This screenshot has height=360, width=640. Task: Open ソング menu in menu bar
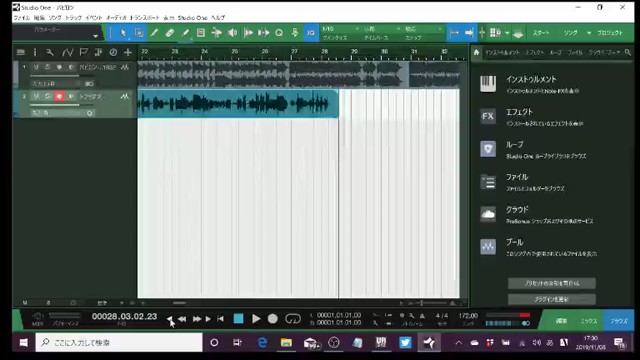(x=55, y=18)
